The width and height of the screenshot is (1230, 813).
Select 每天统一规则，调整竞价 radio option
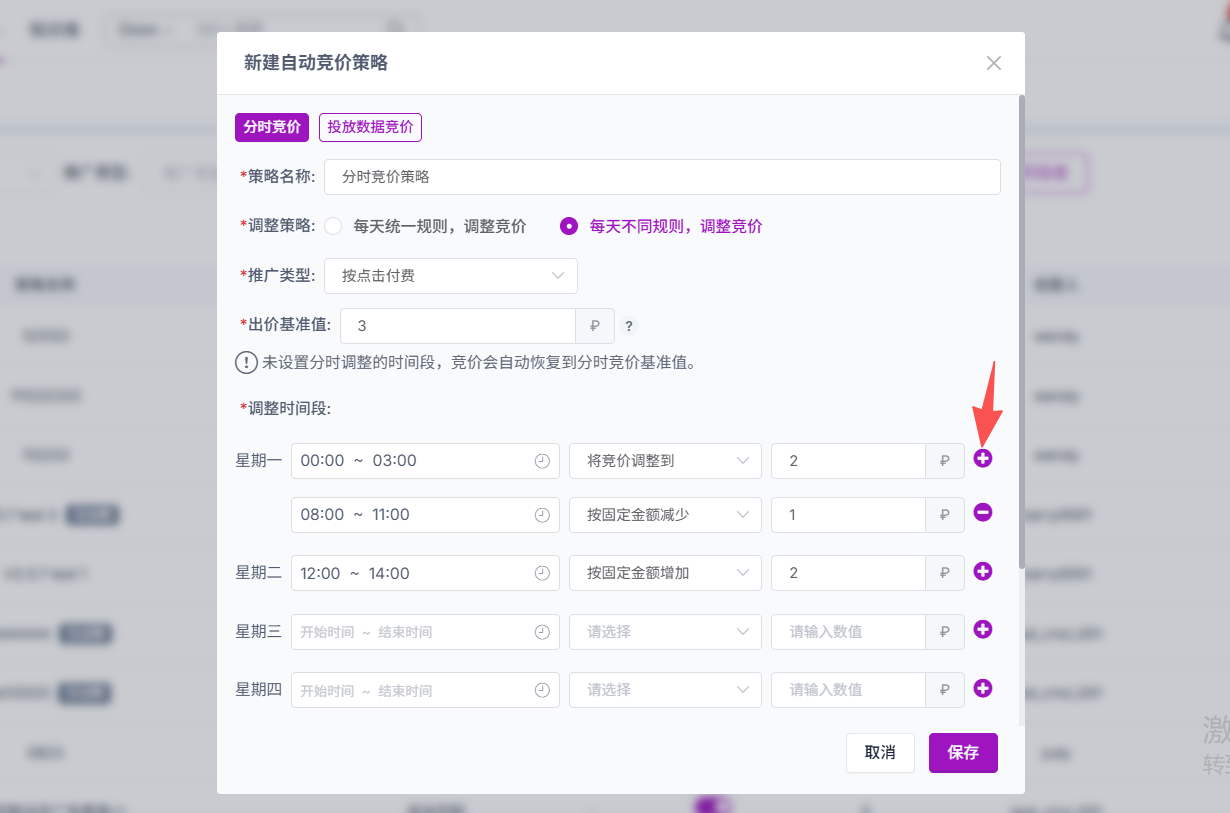[x=333, y=226]
